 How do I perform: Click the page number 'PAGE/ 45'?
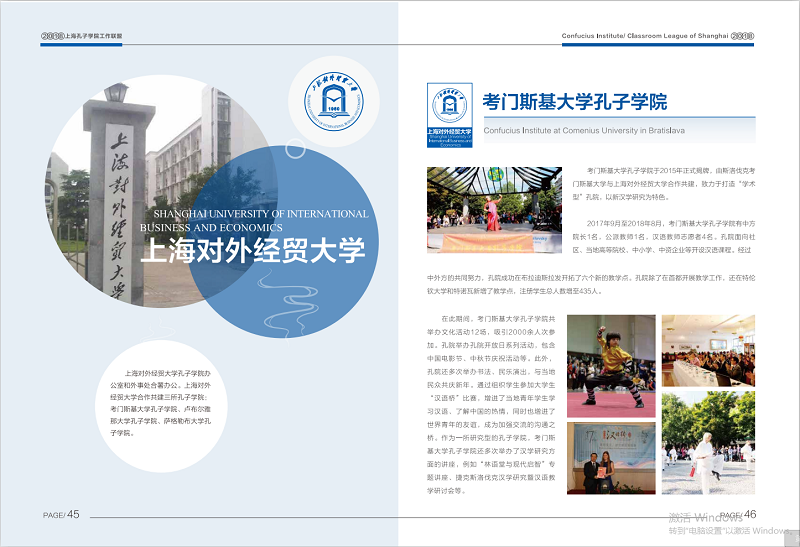(x=61, y=514)
